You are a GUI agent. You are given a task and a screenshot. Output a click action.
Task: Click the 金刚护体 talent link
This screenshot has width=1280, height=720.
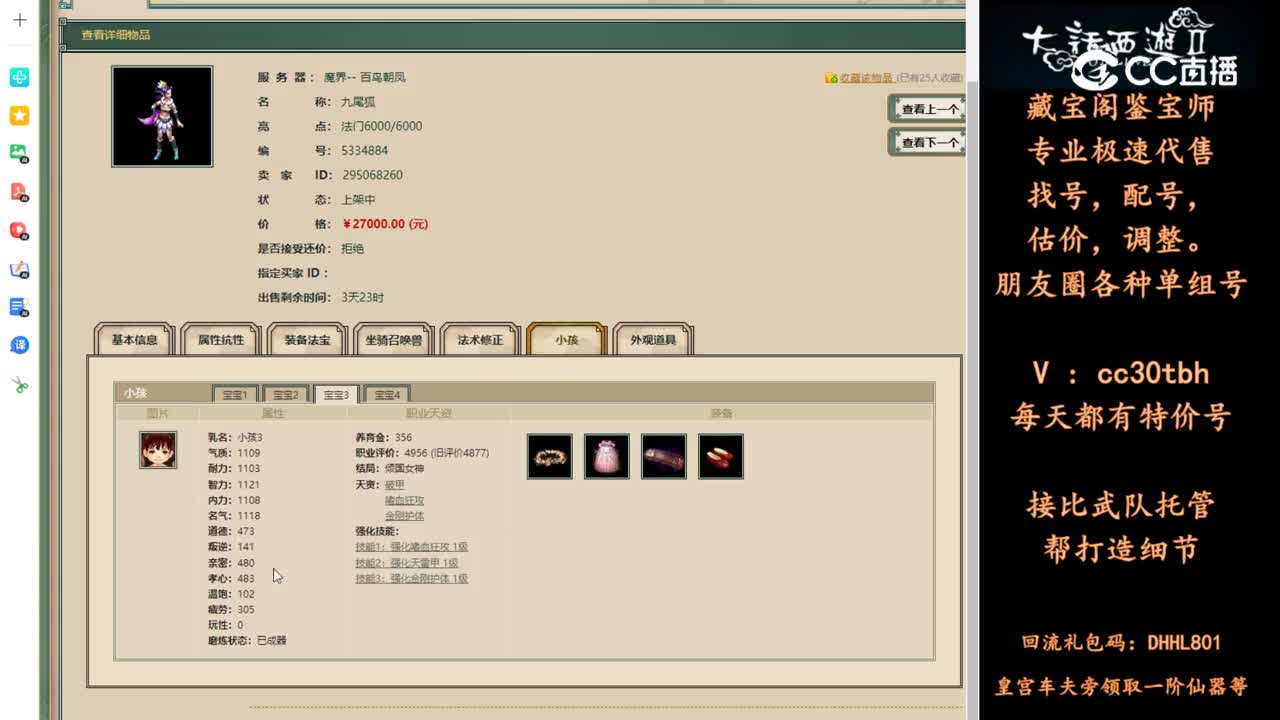pos(405,516)
